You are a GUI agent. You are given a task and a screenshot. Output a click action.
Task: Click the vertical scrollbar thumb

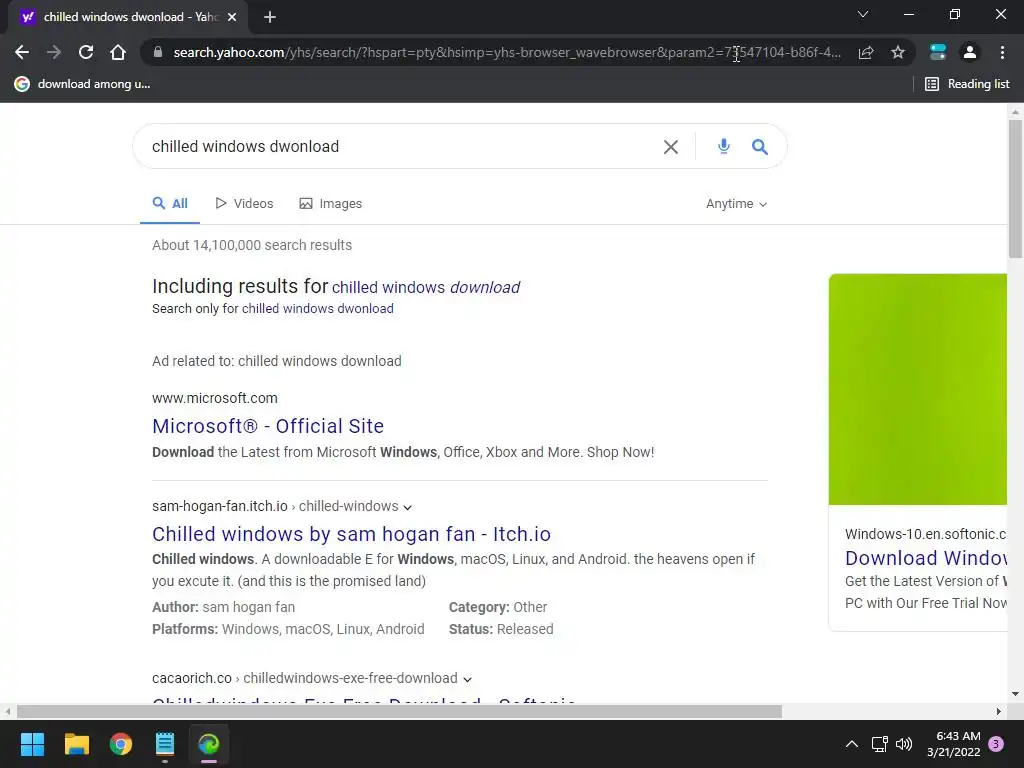point(1015,189)
